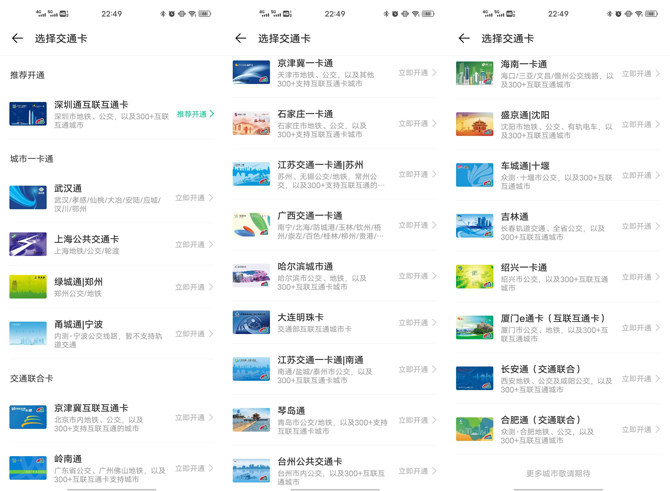
Task: Expand chevron next to 京津冀一卡通 立即开通
Action: pyautogui.click(x=434, y=73)
